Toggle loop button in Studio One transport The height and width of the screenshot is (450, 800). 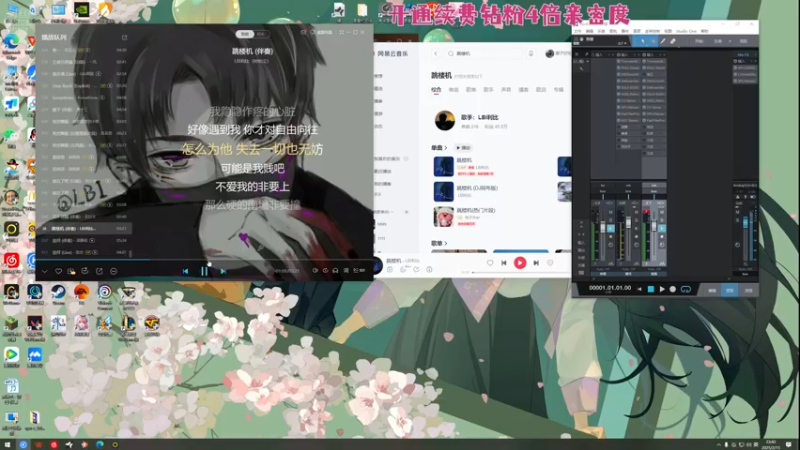pos(686,289)
